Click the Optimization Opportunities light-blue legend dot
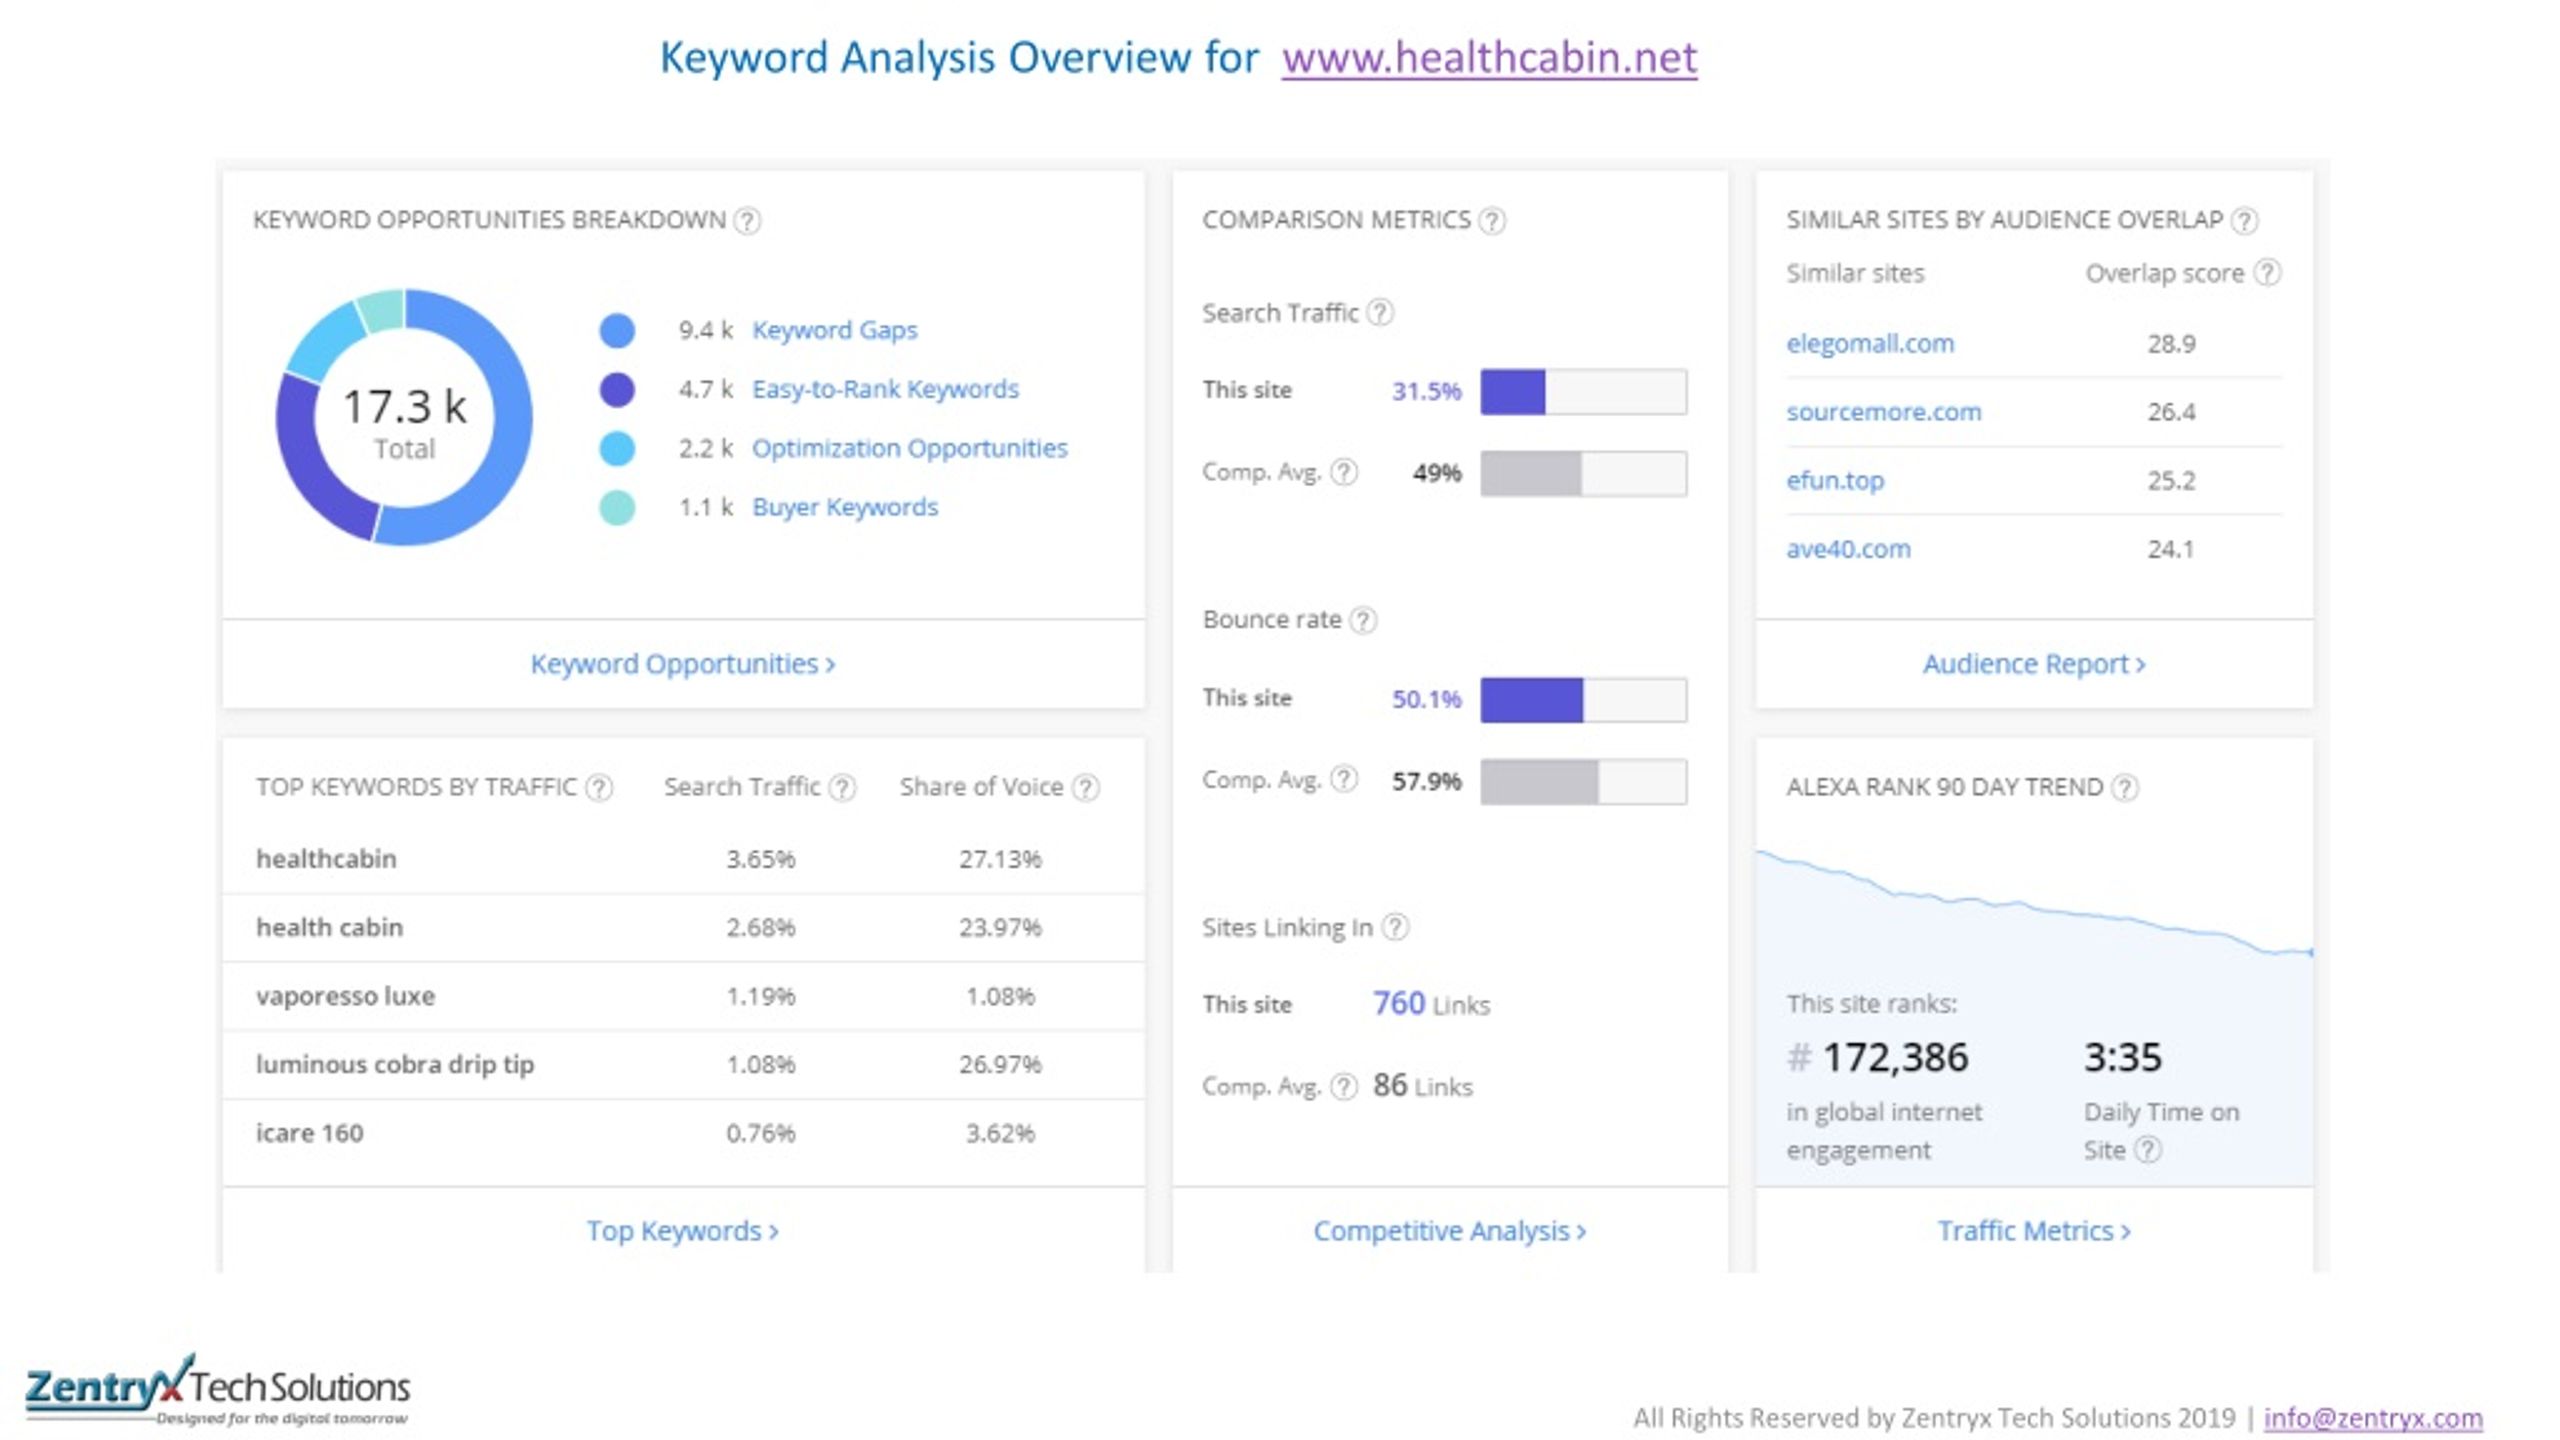This screenshot has height=1440, width=2560. (x=617, y=448)
